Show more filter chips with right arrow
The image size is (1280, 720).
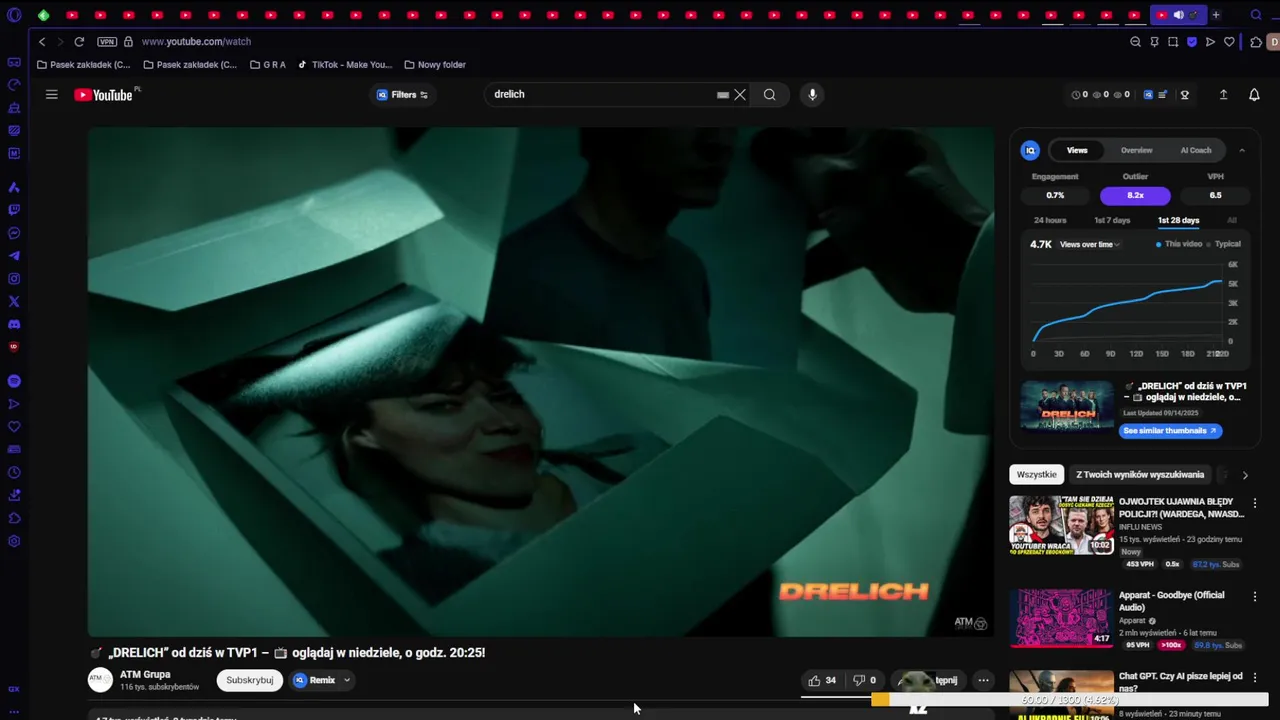point(1245,475)
